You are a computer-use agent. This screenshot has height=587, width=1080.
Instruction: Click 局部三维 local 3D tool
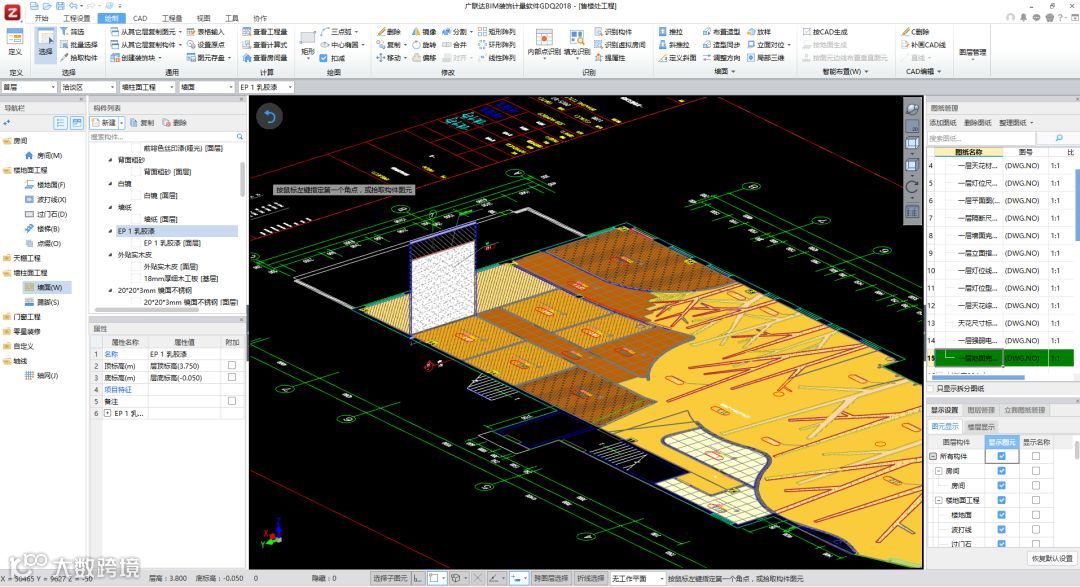click(766, 58)
